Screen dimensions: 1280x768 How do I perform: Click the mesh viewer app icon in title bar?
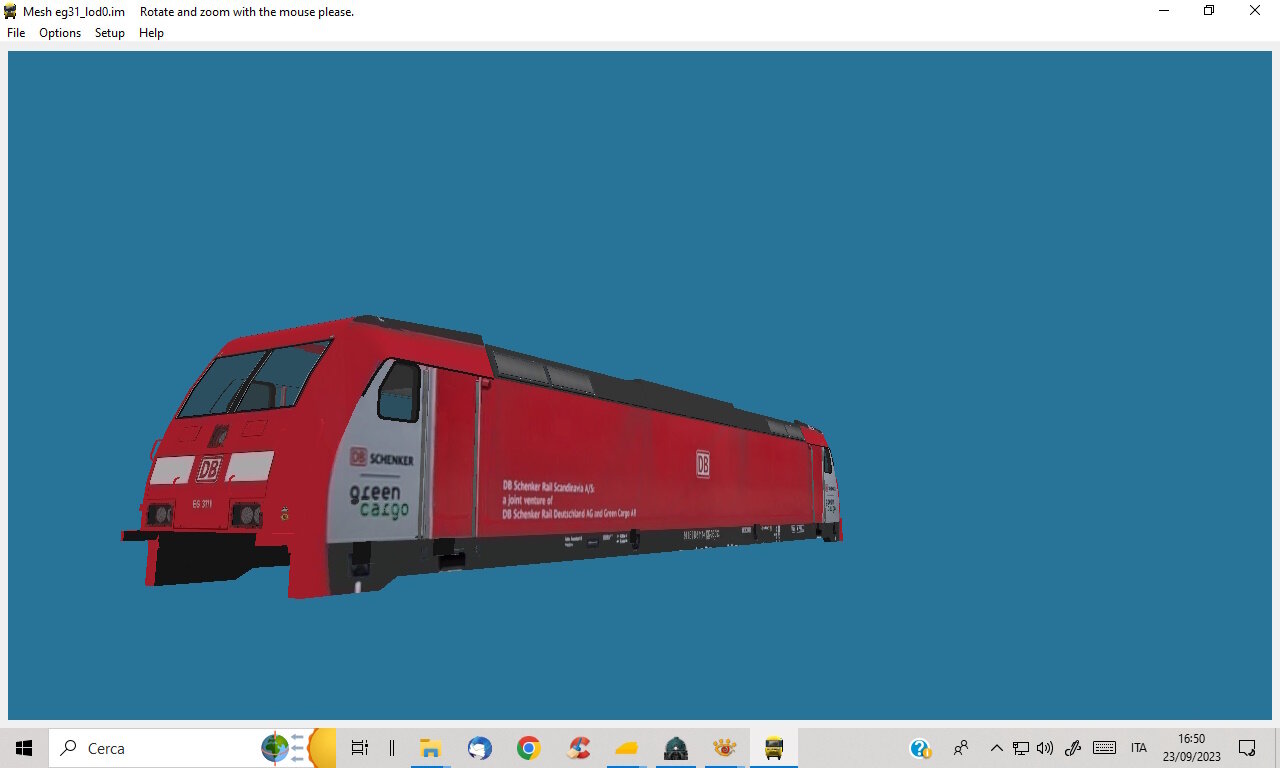(11, 11)
